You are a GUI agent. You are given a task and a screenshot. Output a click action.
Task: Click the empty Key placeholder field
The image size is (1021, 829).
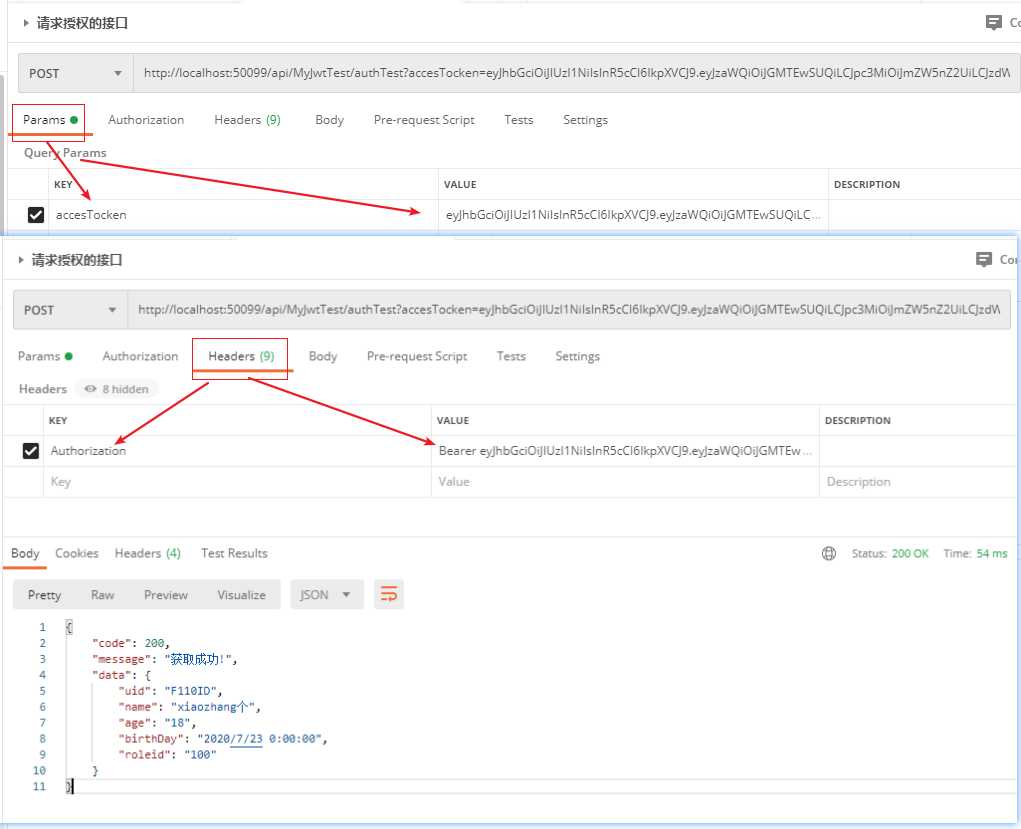237,482
